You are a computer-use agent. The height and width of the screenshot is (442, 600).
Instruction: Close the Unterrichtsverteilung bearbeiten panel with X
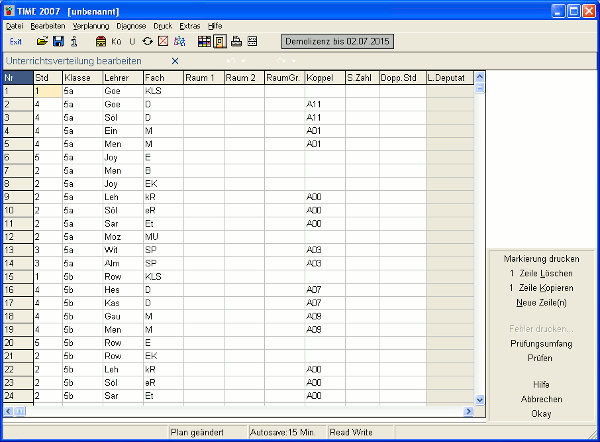(x=175, y=61)
